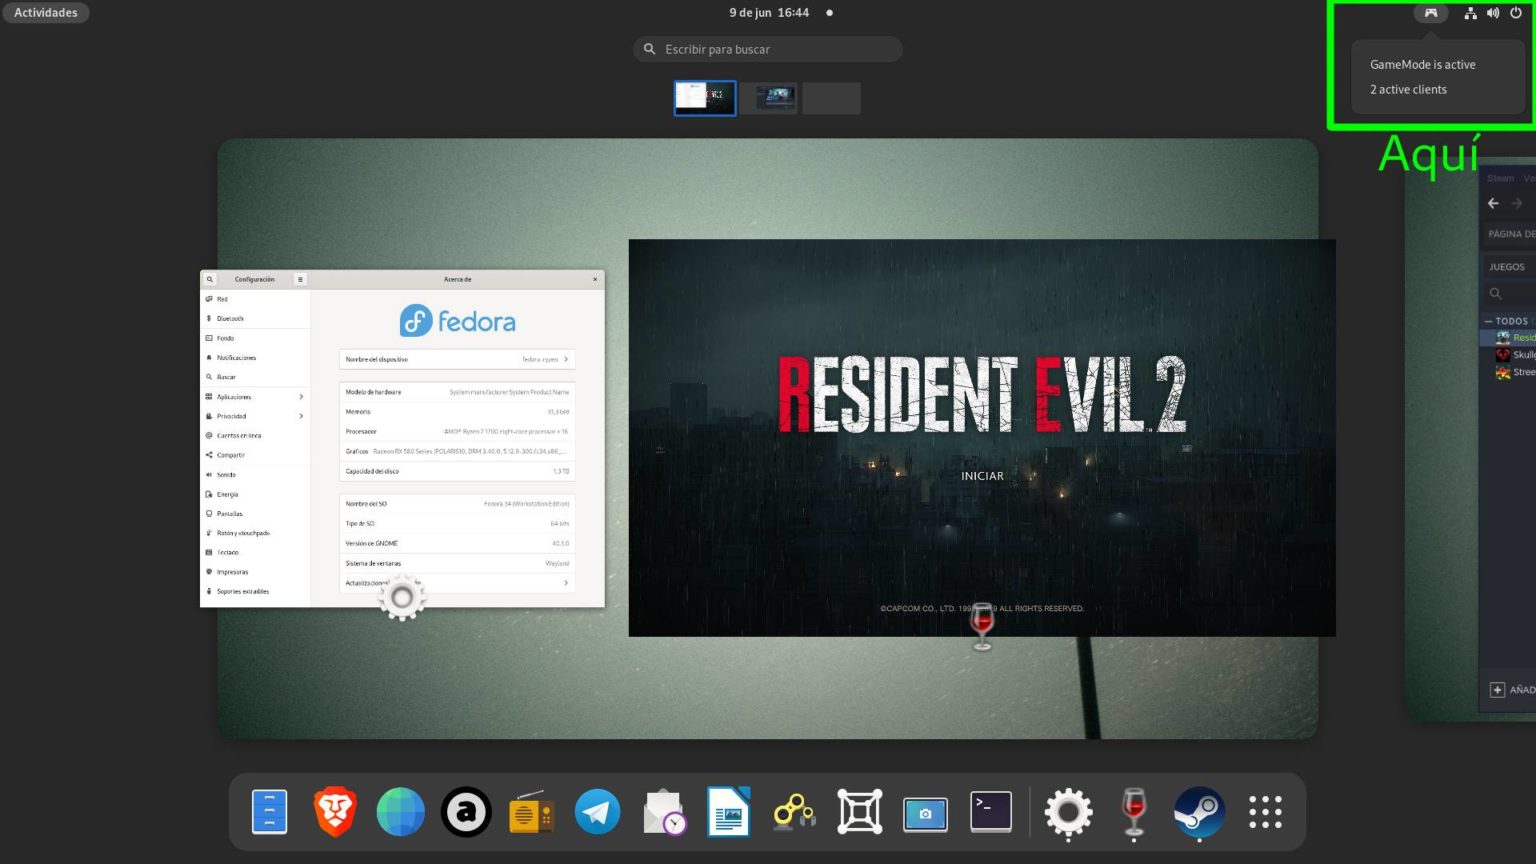The height and width of the screenshot is (864, 1536).
Task: Select Soportes extraíbles in sidebar
Action: [x=256, y=591]
